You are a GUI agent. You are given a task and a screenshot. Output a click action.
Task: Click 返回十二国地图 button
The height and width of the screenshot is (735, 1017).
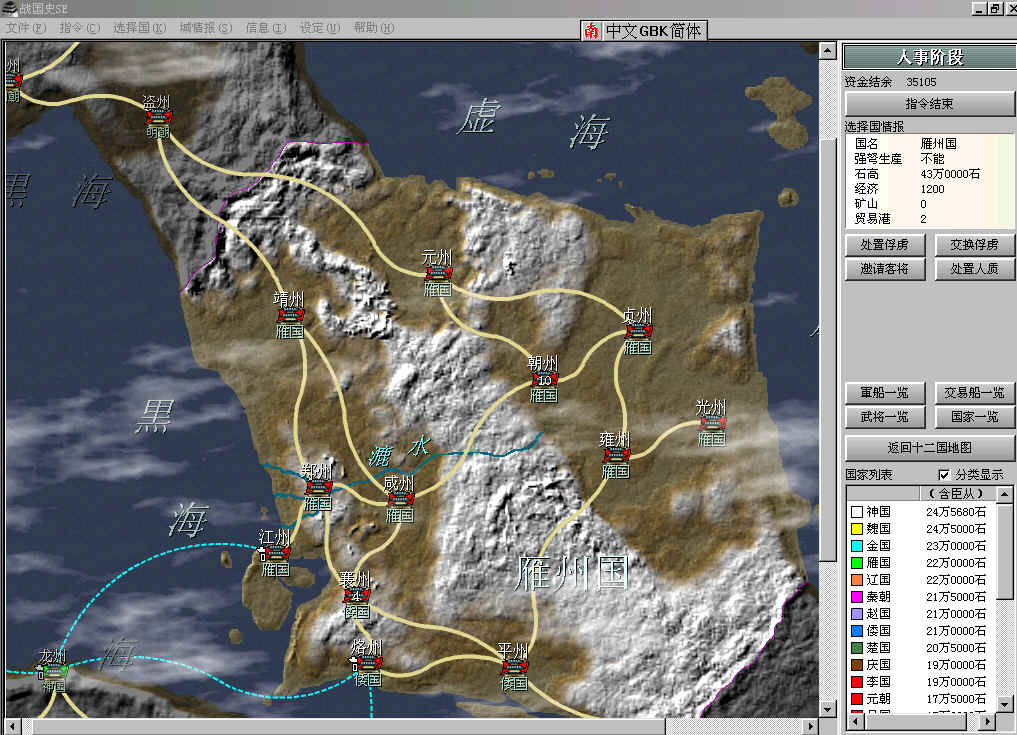[x=929, y=447]
